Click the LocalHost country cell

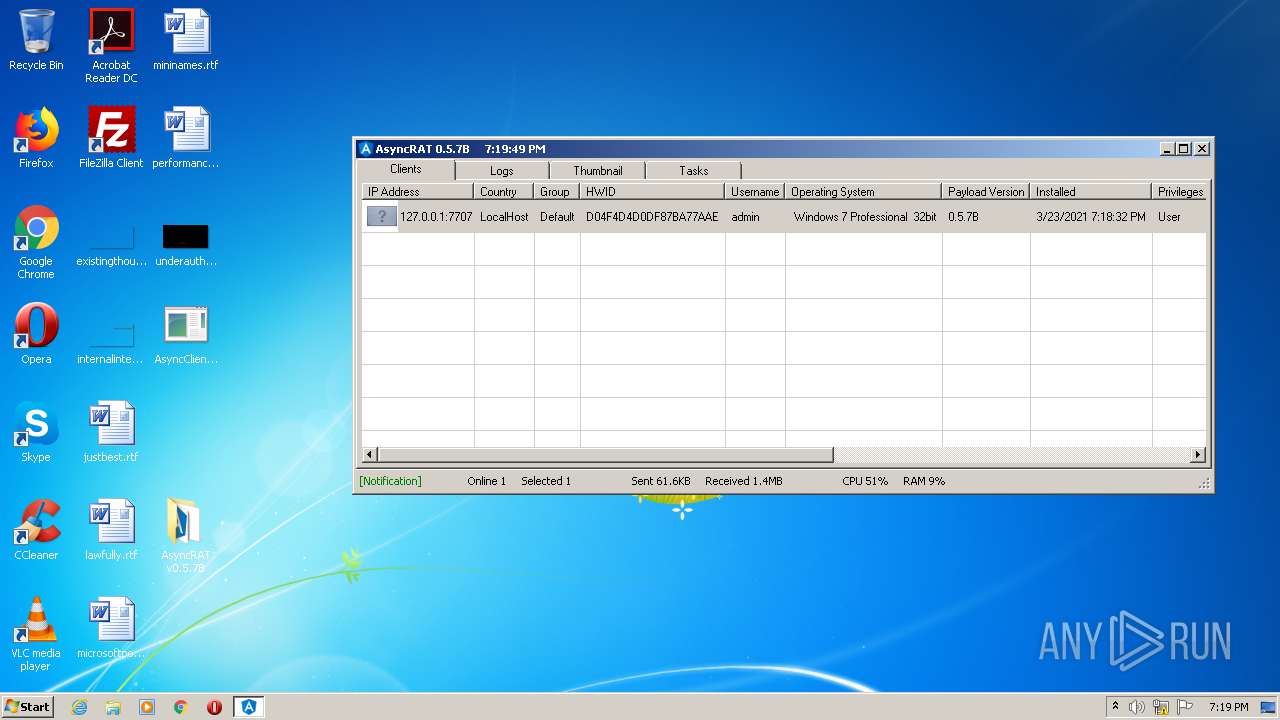[x=504, y=216]
